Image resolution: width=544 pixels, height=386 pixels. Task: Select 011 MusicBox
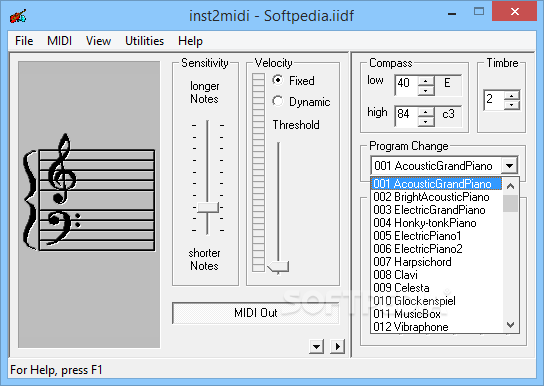(436, 314)
